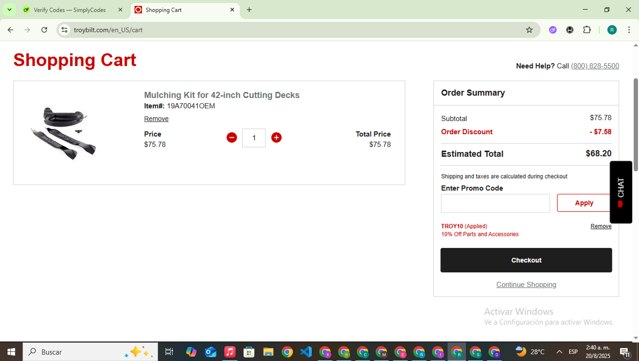Screen dimensions: 639x361
Task: Open Visual Studio Code from the taskbar
Action: coord(306,352)
